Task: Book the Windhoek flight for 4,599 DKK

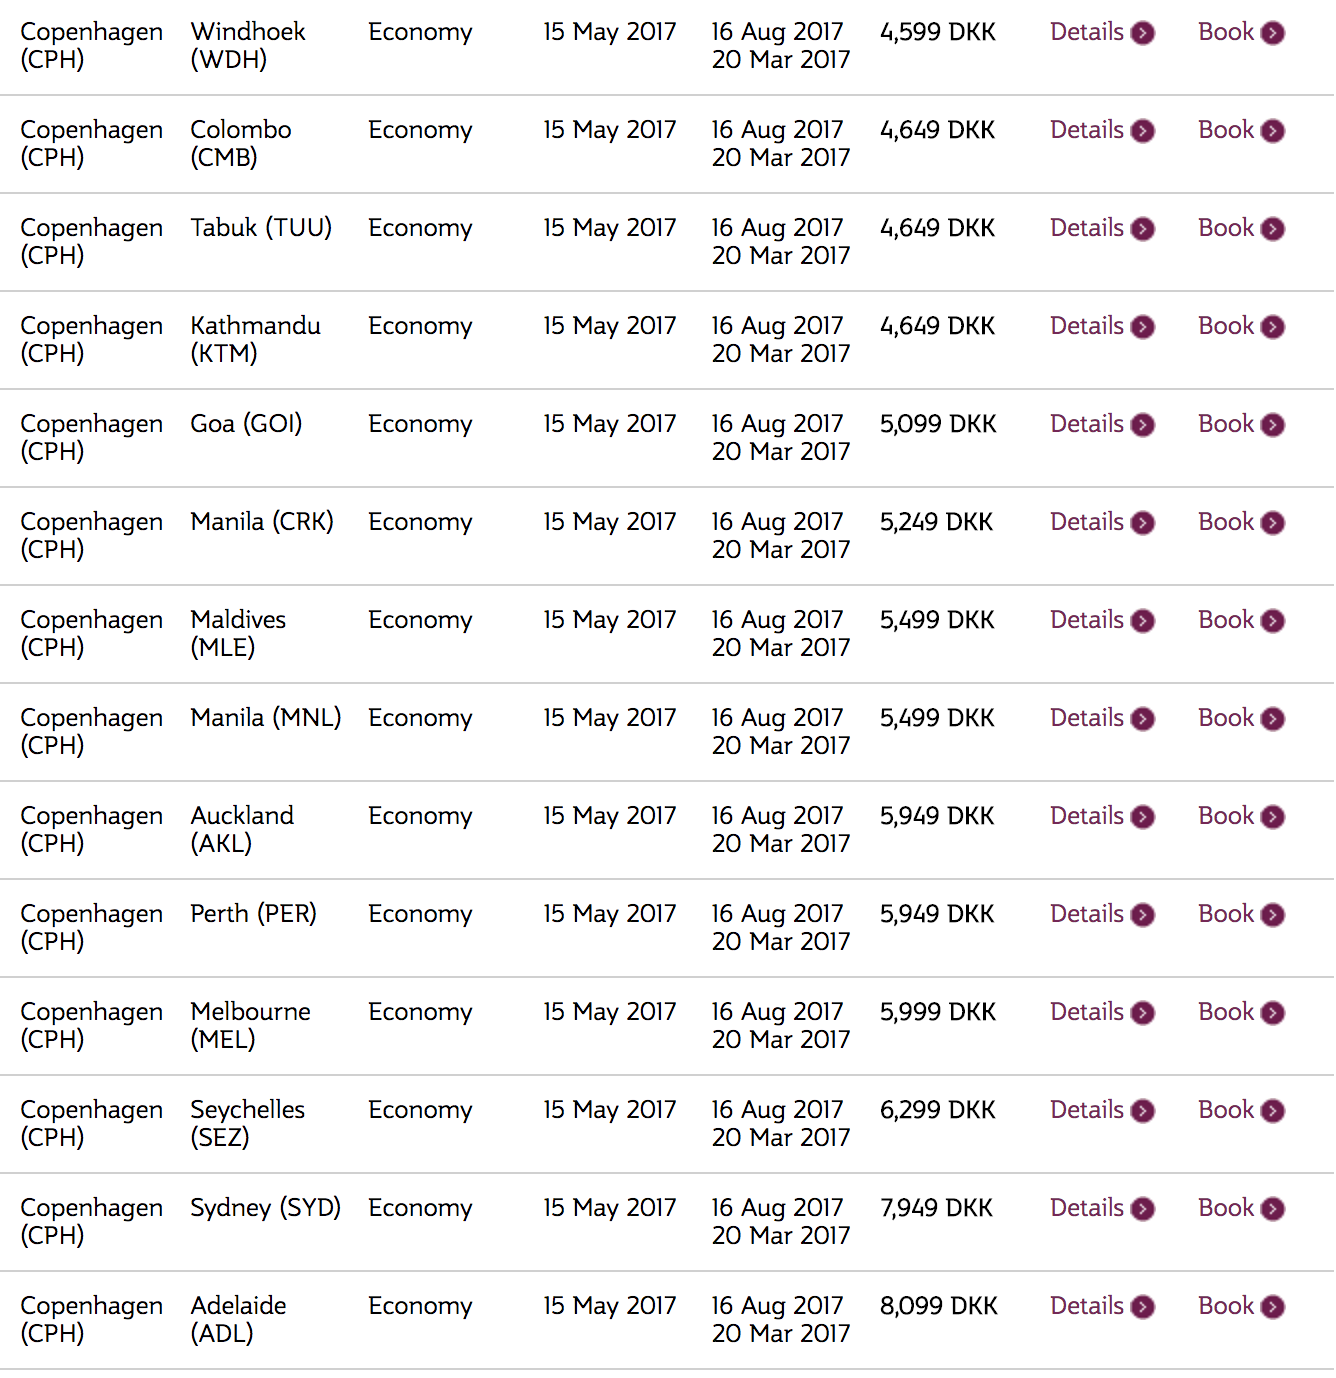Action: point(1226,32)
